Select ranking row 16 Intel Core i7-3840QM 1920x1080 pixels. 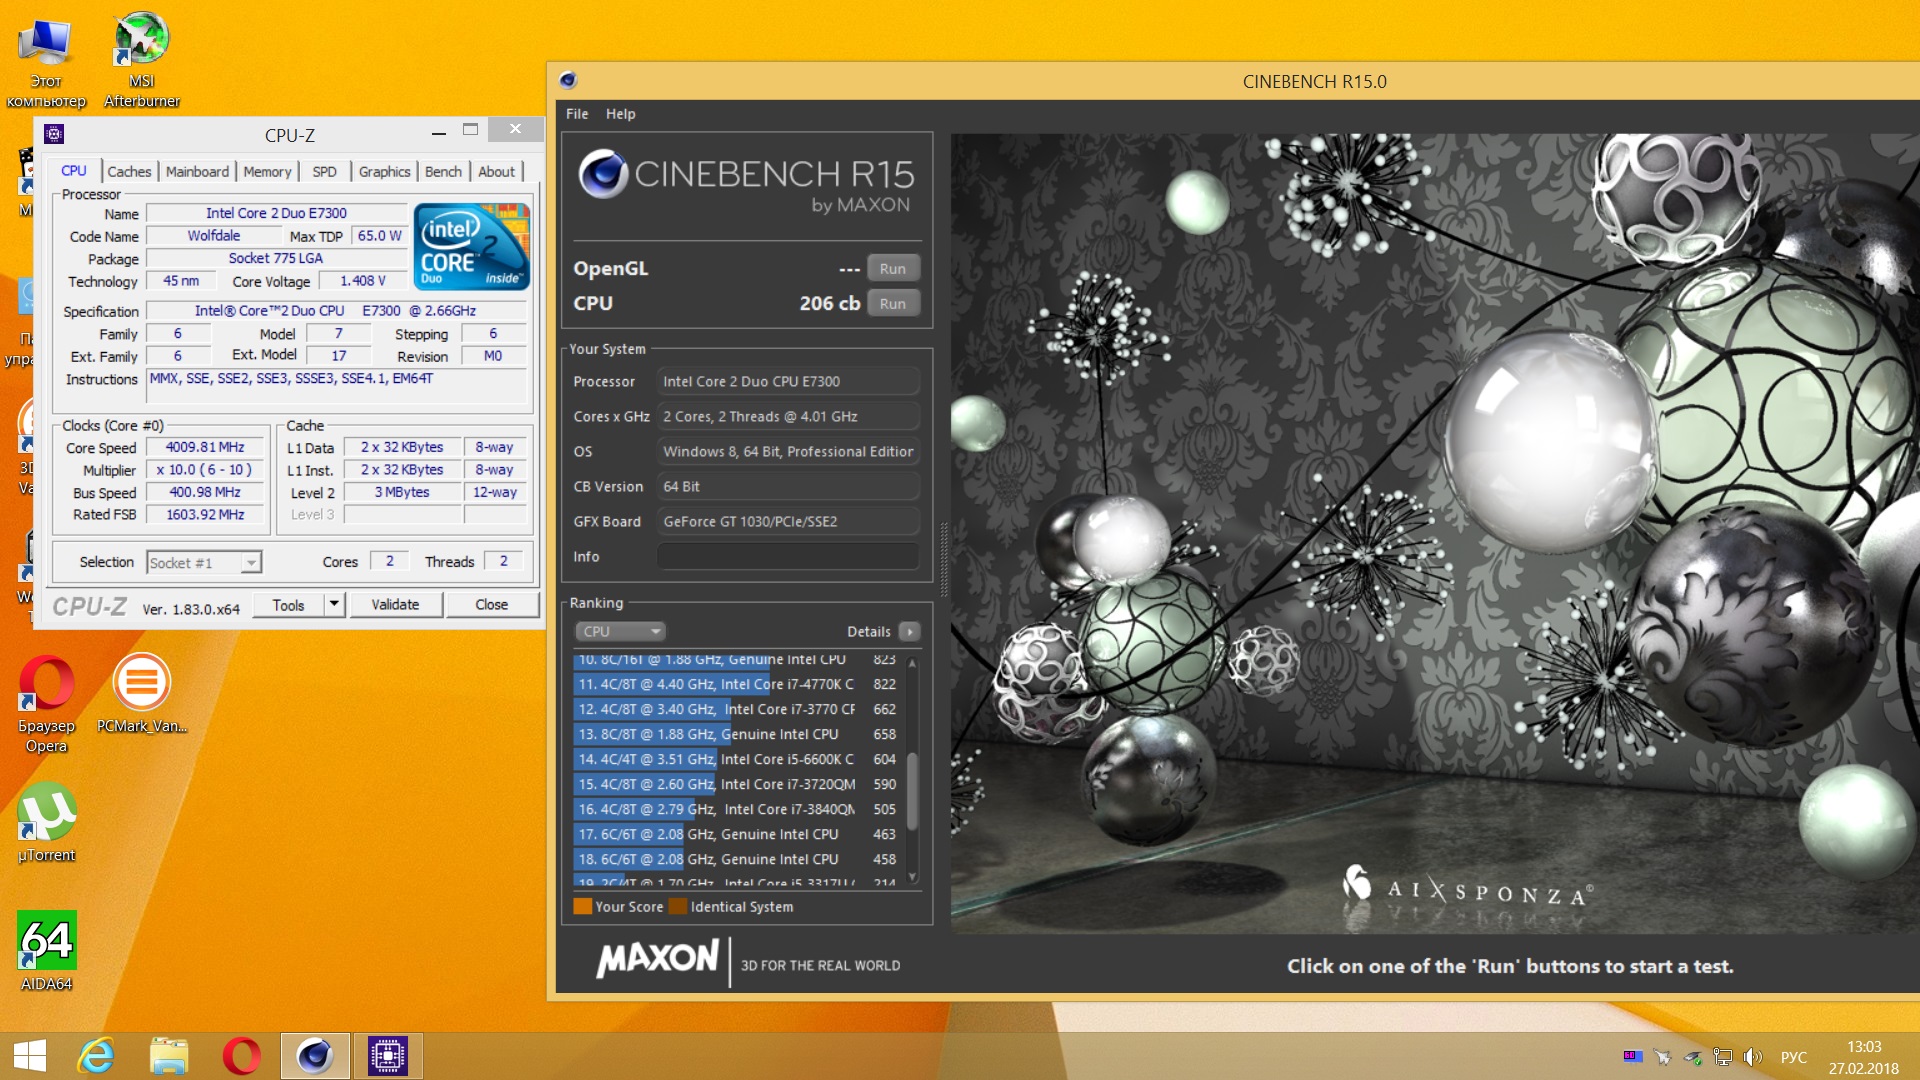[x=737, y=809]
